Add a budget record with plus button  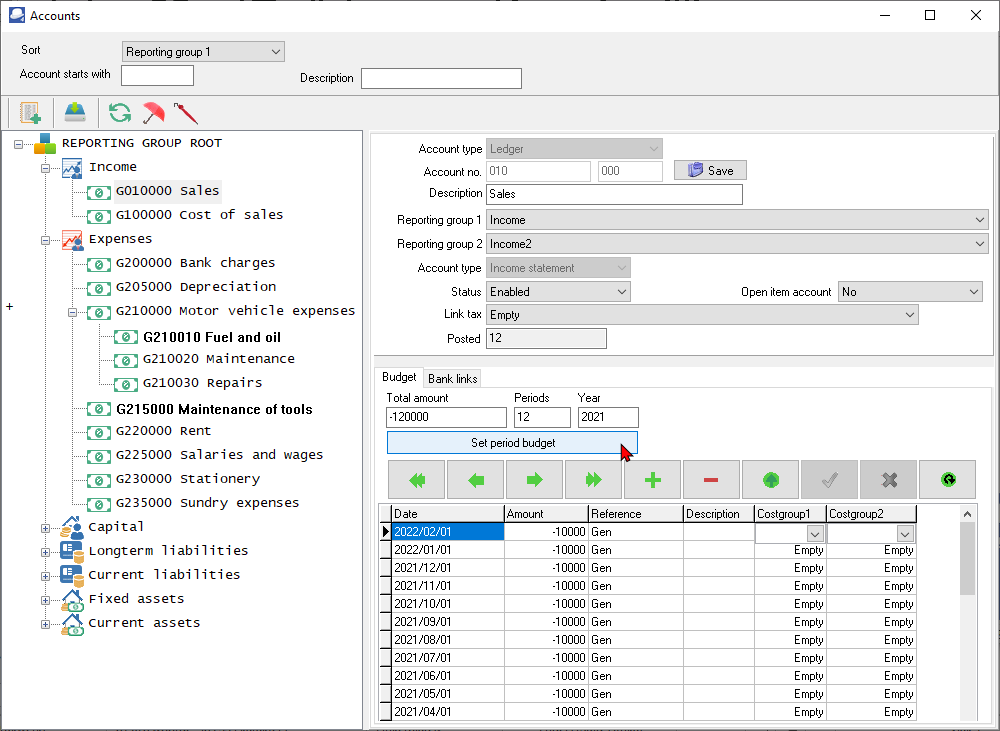pyautogui.click(x=653, y=480)
